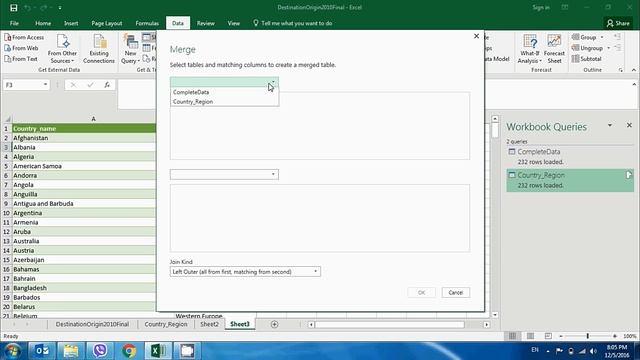Open From Other Sources menu
640x360 pixels.
tap(62, 49)
